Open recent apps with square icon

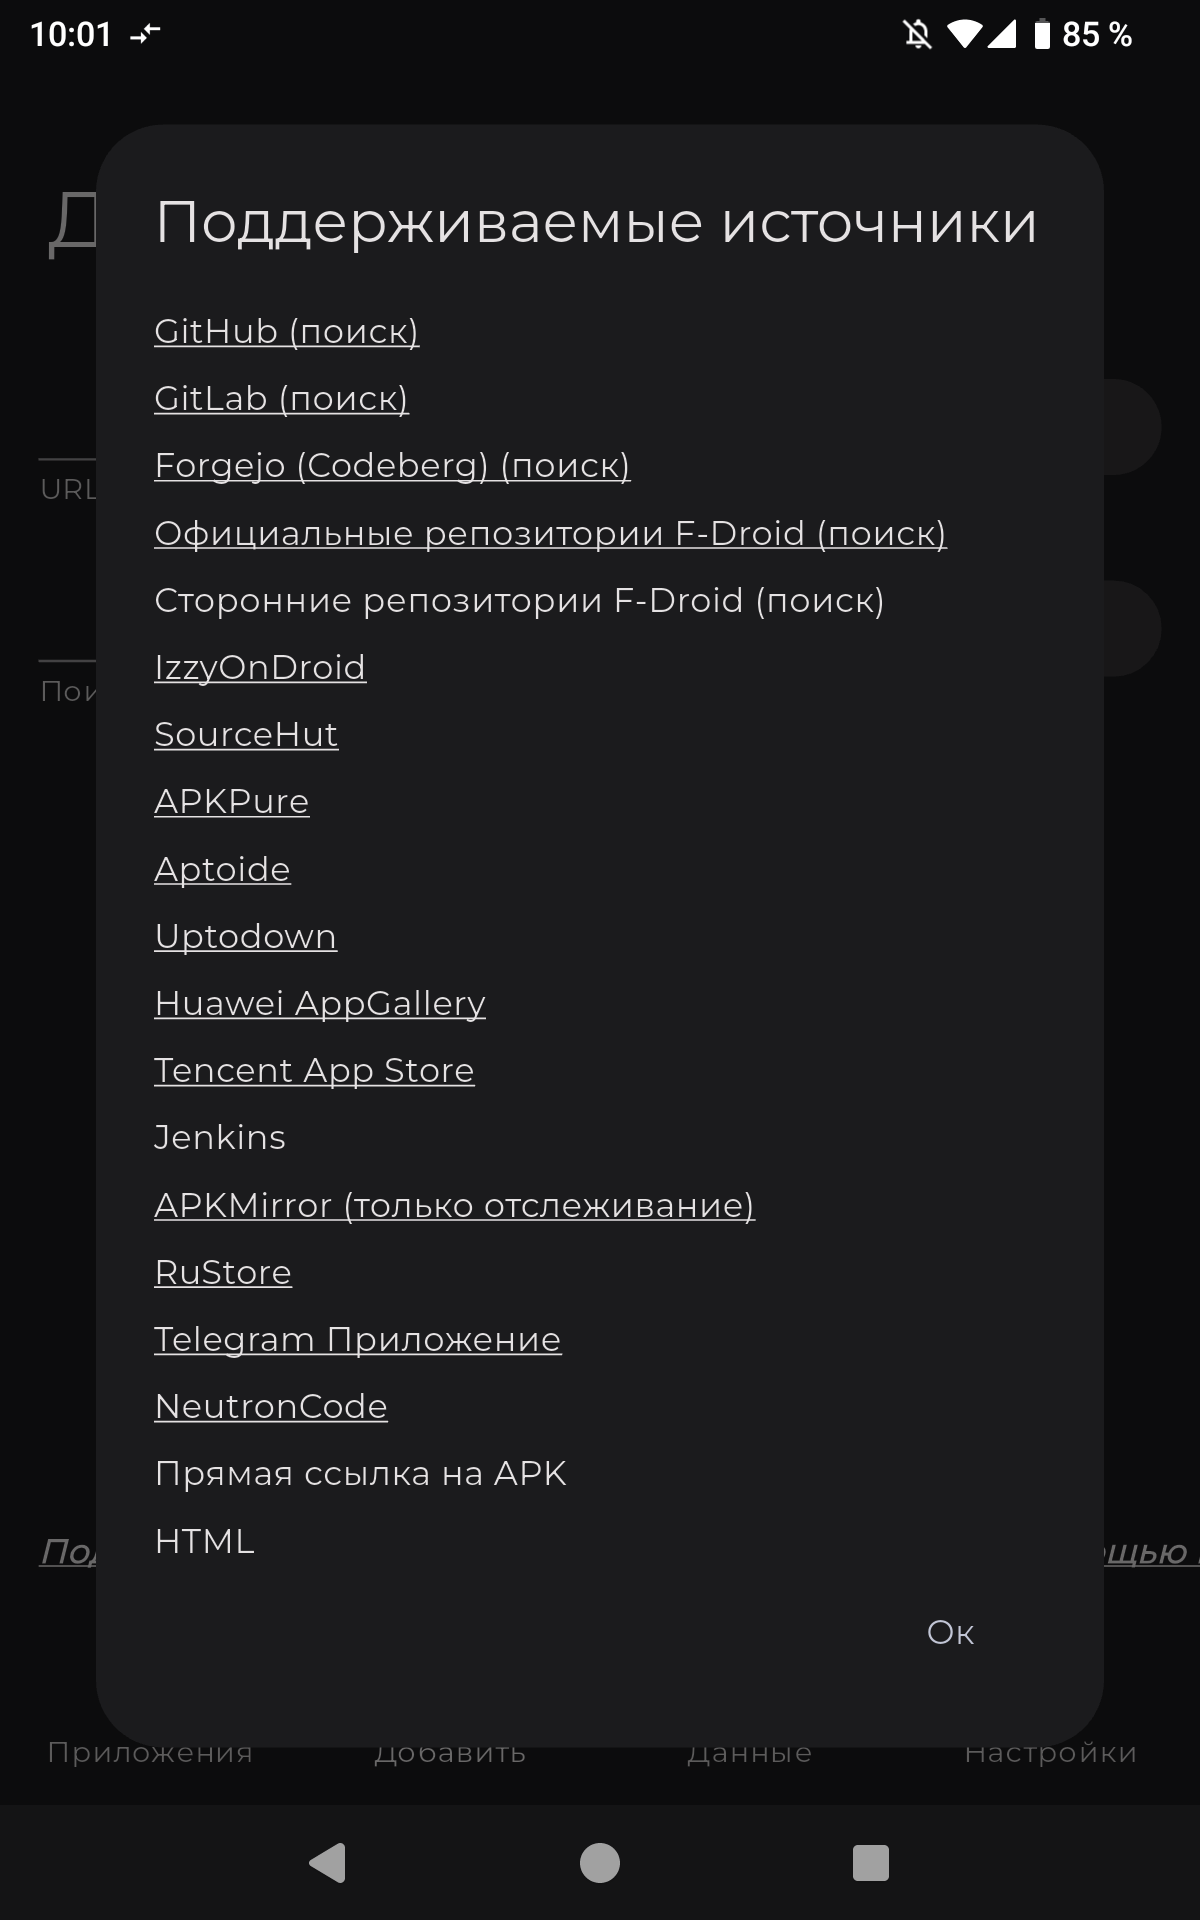pyautogui.click(x=870, y=1863)
